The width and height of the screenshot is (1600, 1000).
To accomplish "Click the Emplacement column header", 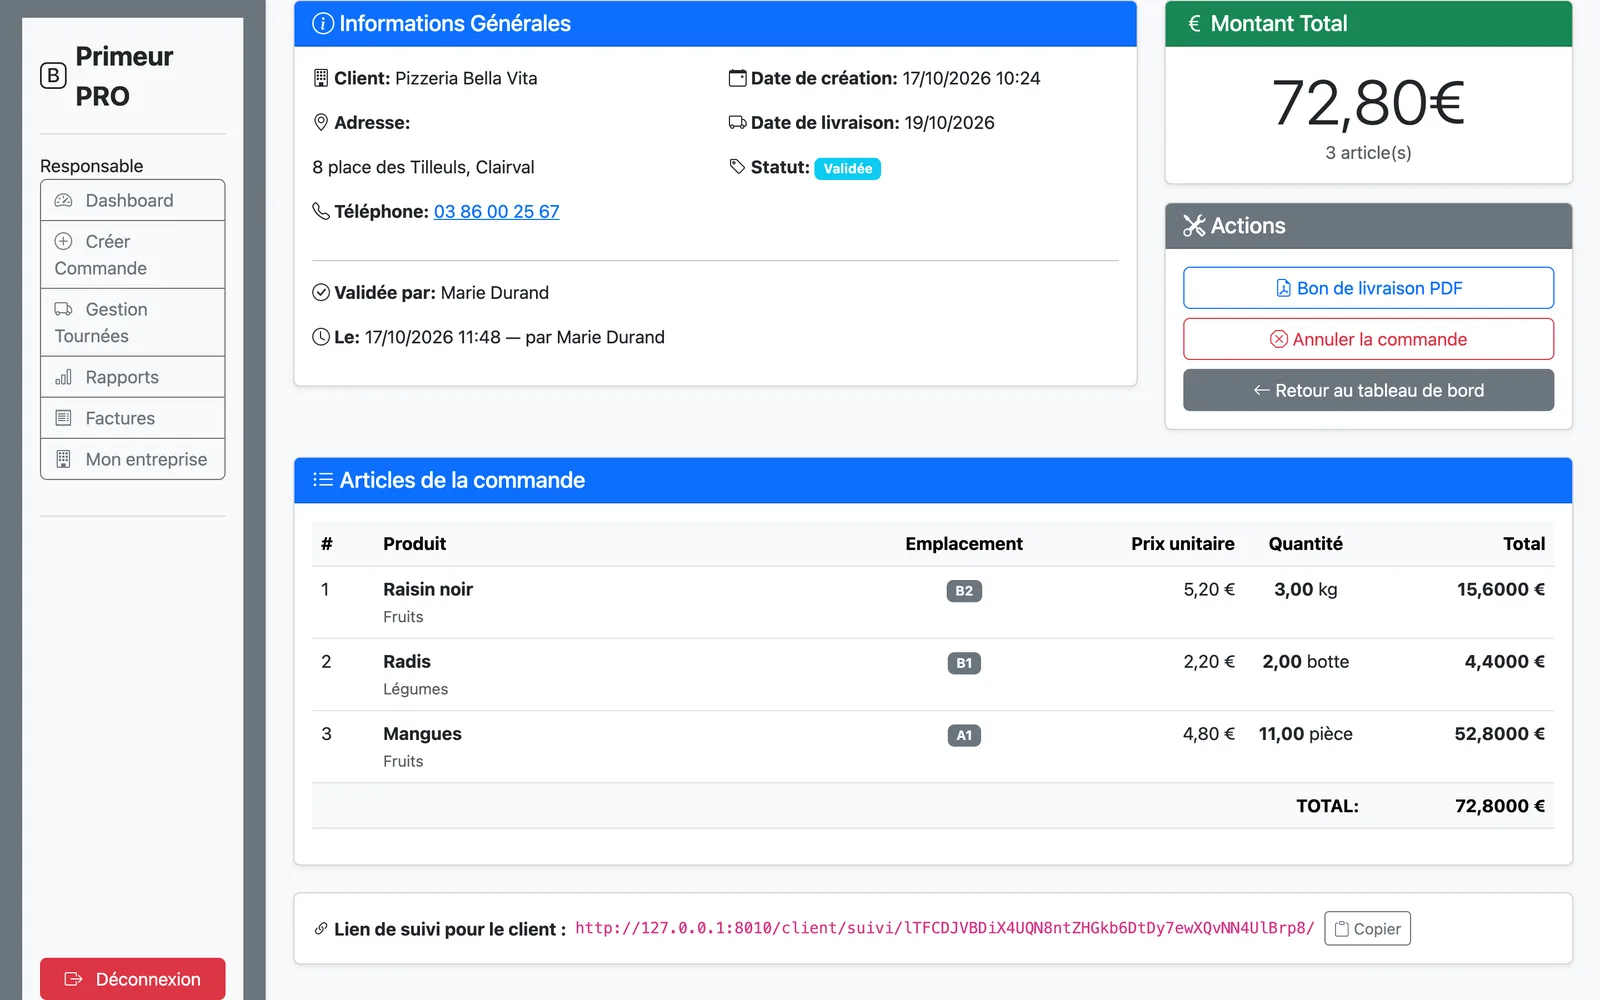I will click(x=964, y=543).
